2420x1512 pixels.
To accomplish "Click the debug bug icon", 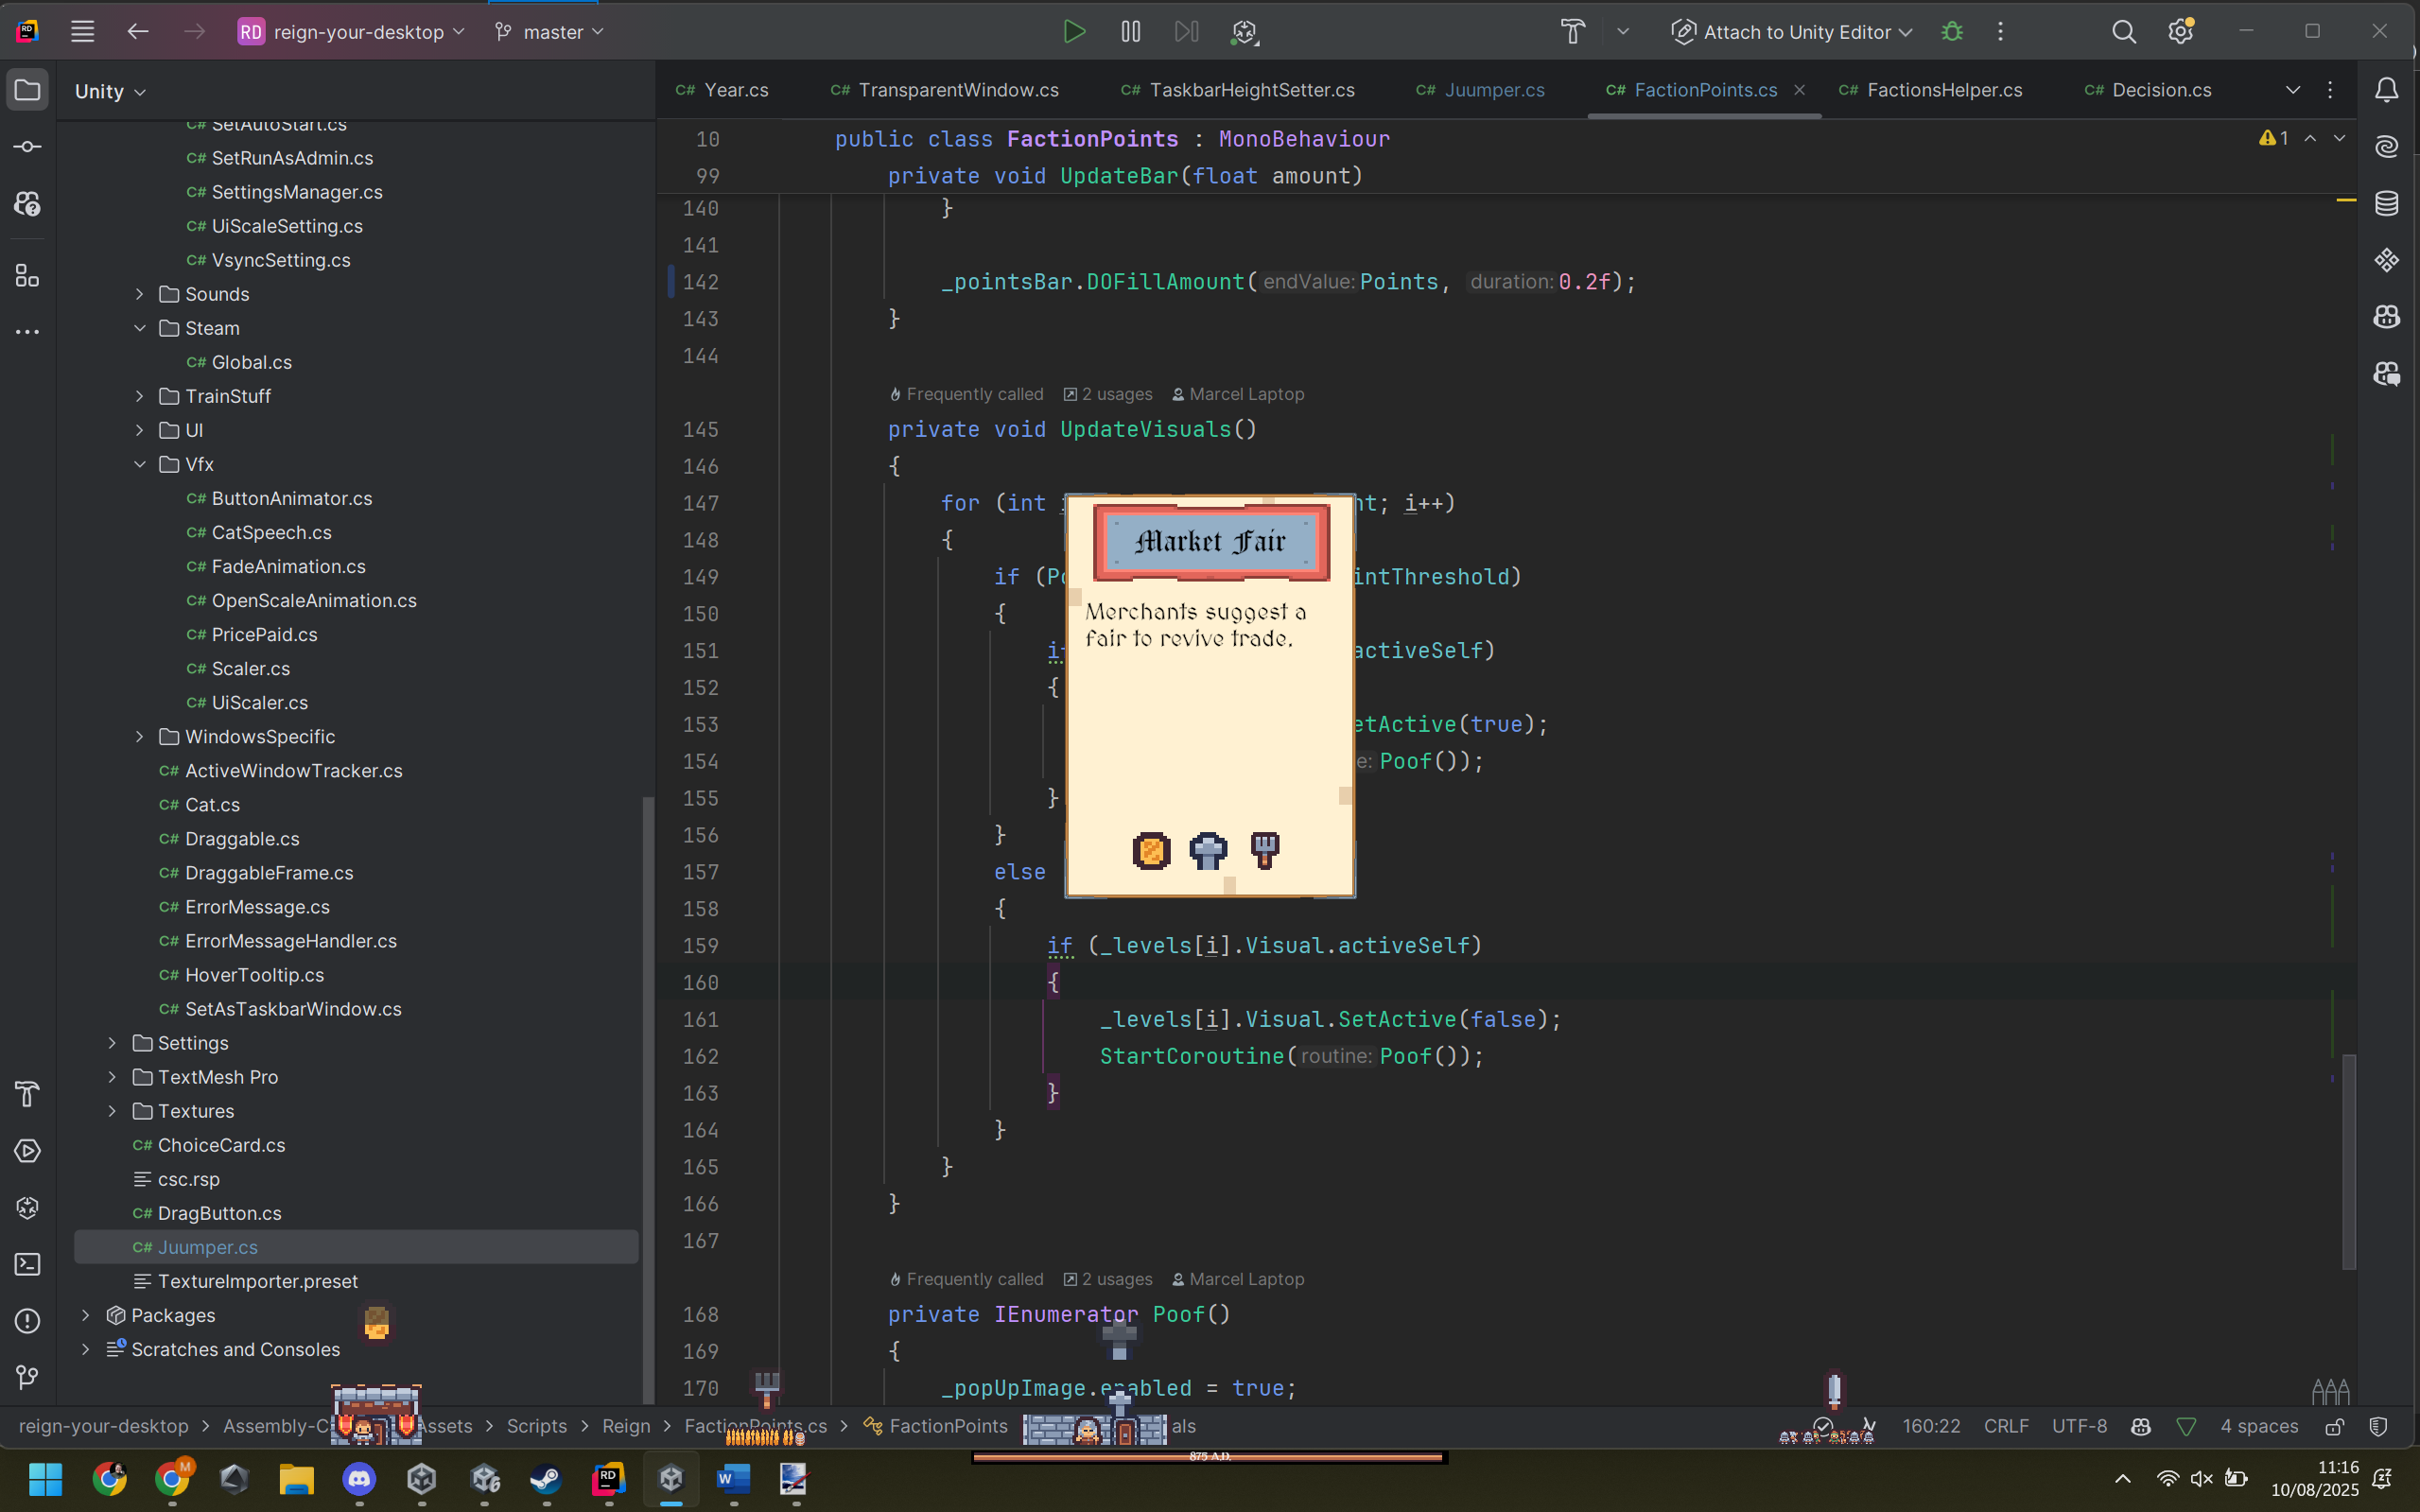I will pyautogui.click(x=1951, y=32).
